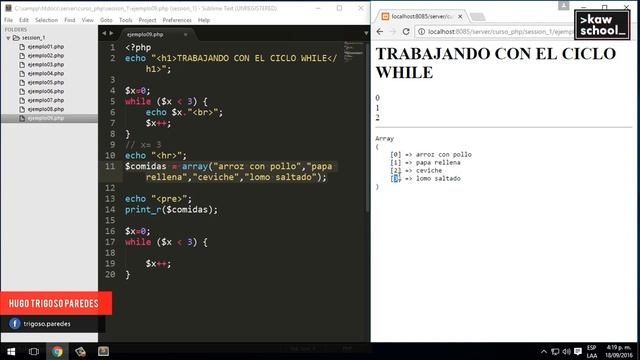The height and width of the screenshot is (360, 640).
Task: Click the folder icon of session_1
Action: [16, 38]
